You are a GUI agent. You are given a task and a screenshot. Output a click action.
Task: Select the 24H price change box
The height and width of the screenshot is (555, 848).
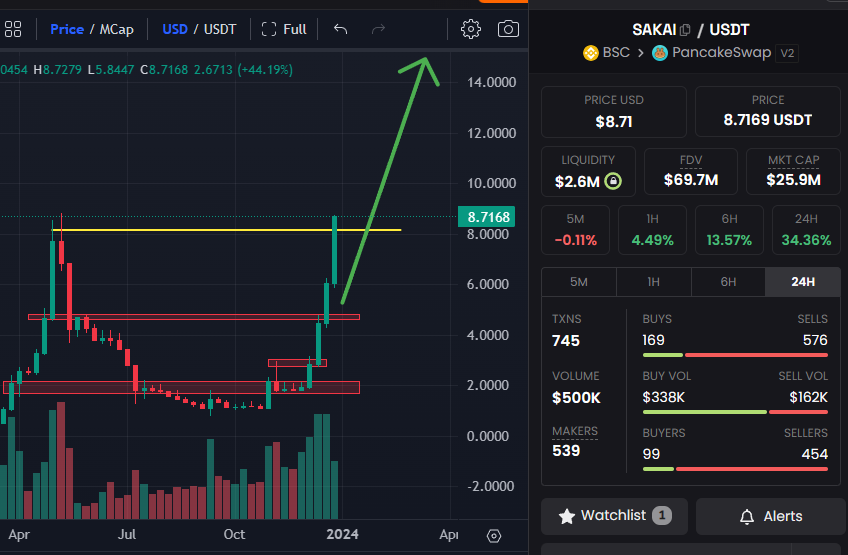pos(806,230)
